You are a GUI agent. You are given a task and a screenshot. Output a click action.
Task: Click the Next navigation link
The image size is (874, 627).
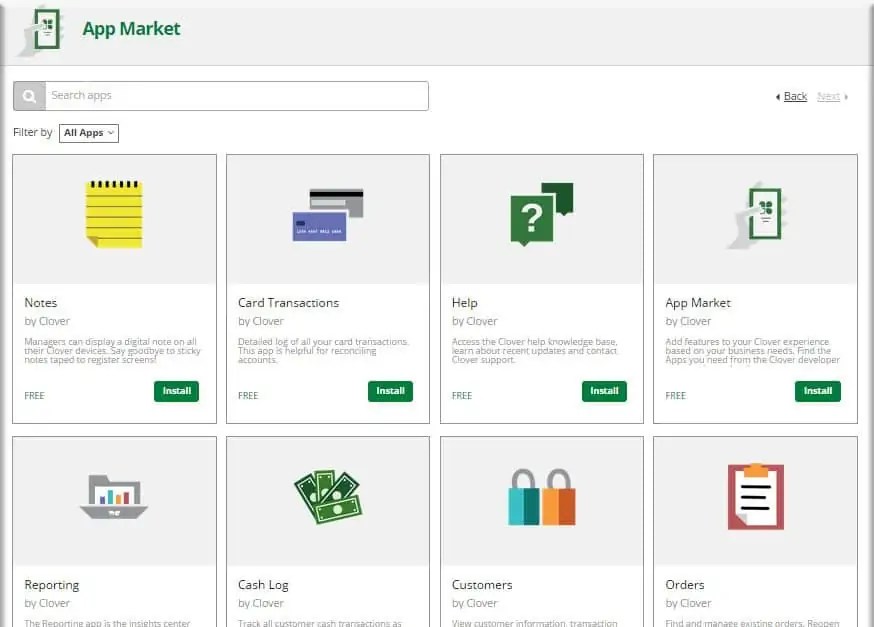[828, 96]
